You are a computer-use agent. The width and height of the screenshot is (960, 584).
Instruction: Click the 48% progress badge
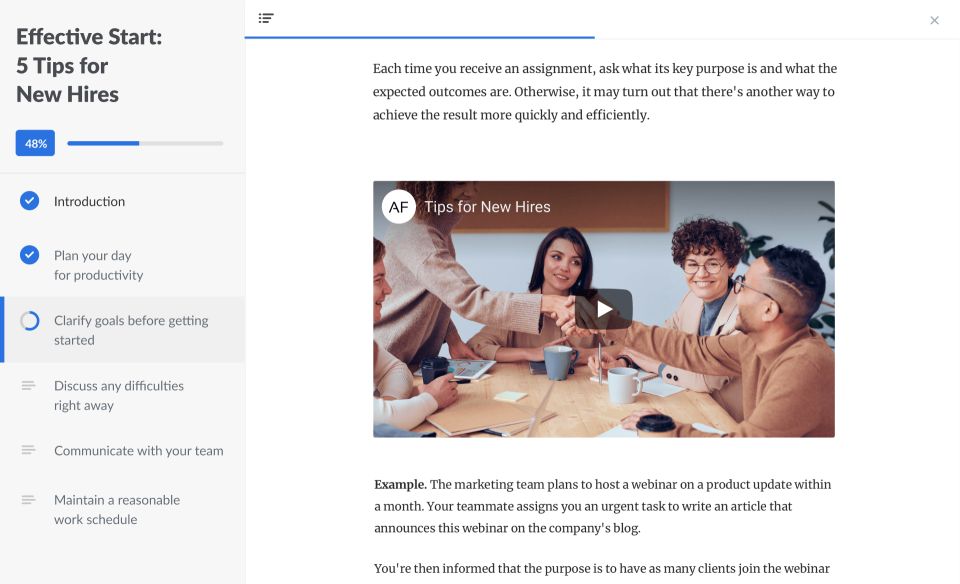click(x=35, y=143)
